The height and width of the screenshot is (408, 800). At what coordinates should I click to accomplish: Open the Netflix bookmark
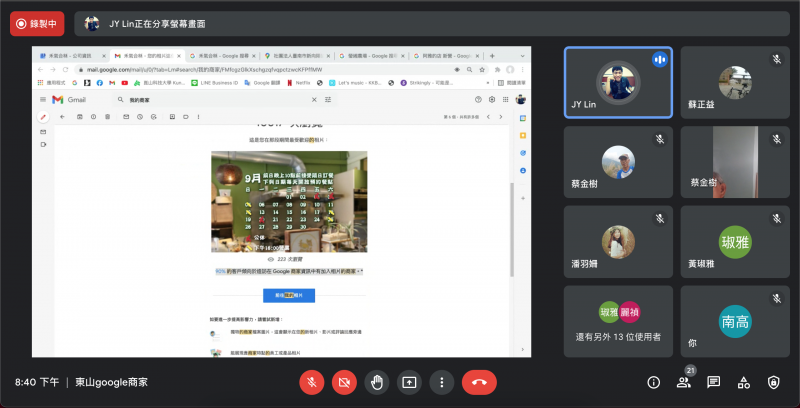(298, 83)
